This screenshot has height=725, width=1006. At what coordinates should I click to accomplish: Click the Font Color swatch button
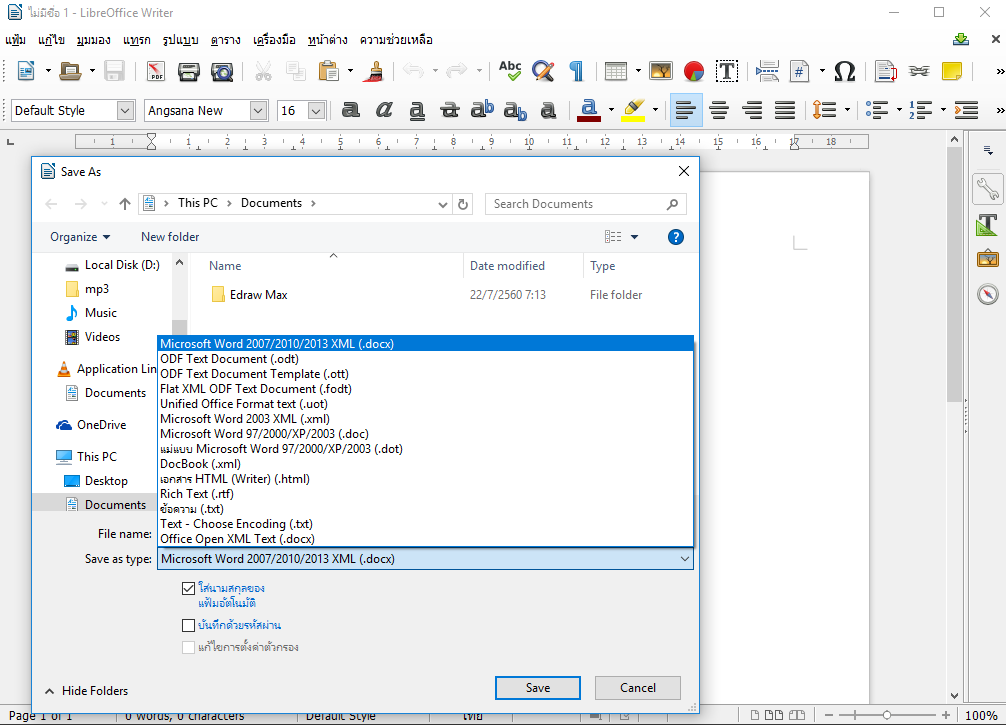[x=589, y=110]
